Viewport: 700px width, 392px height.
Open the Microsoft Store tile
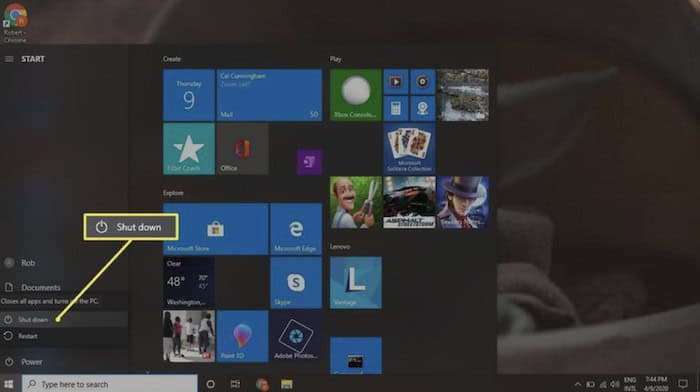coord(216,229)
